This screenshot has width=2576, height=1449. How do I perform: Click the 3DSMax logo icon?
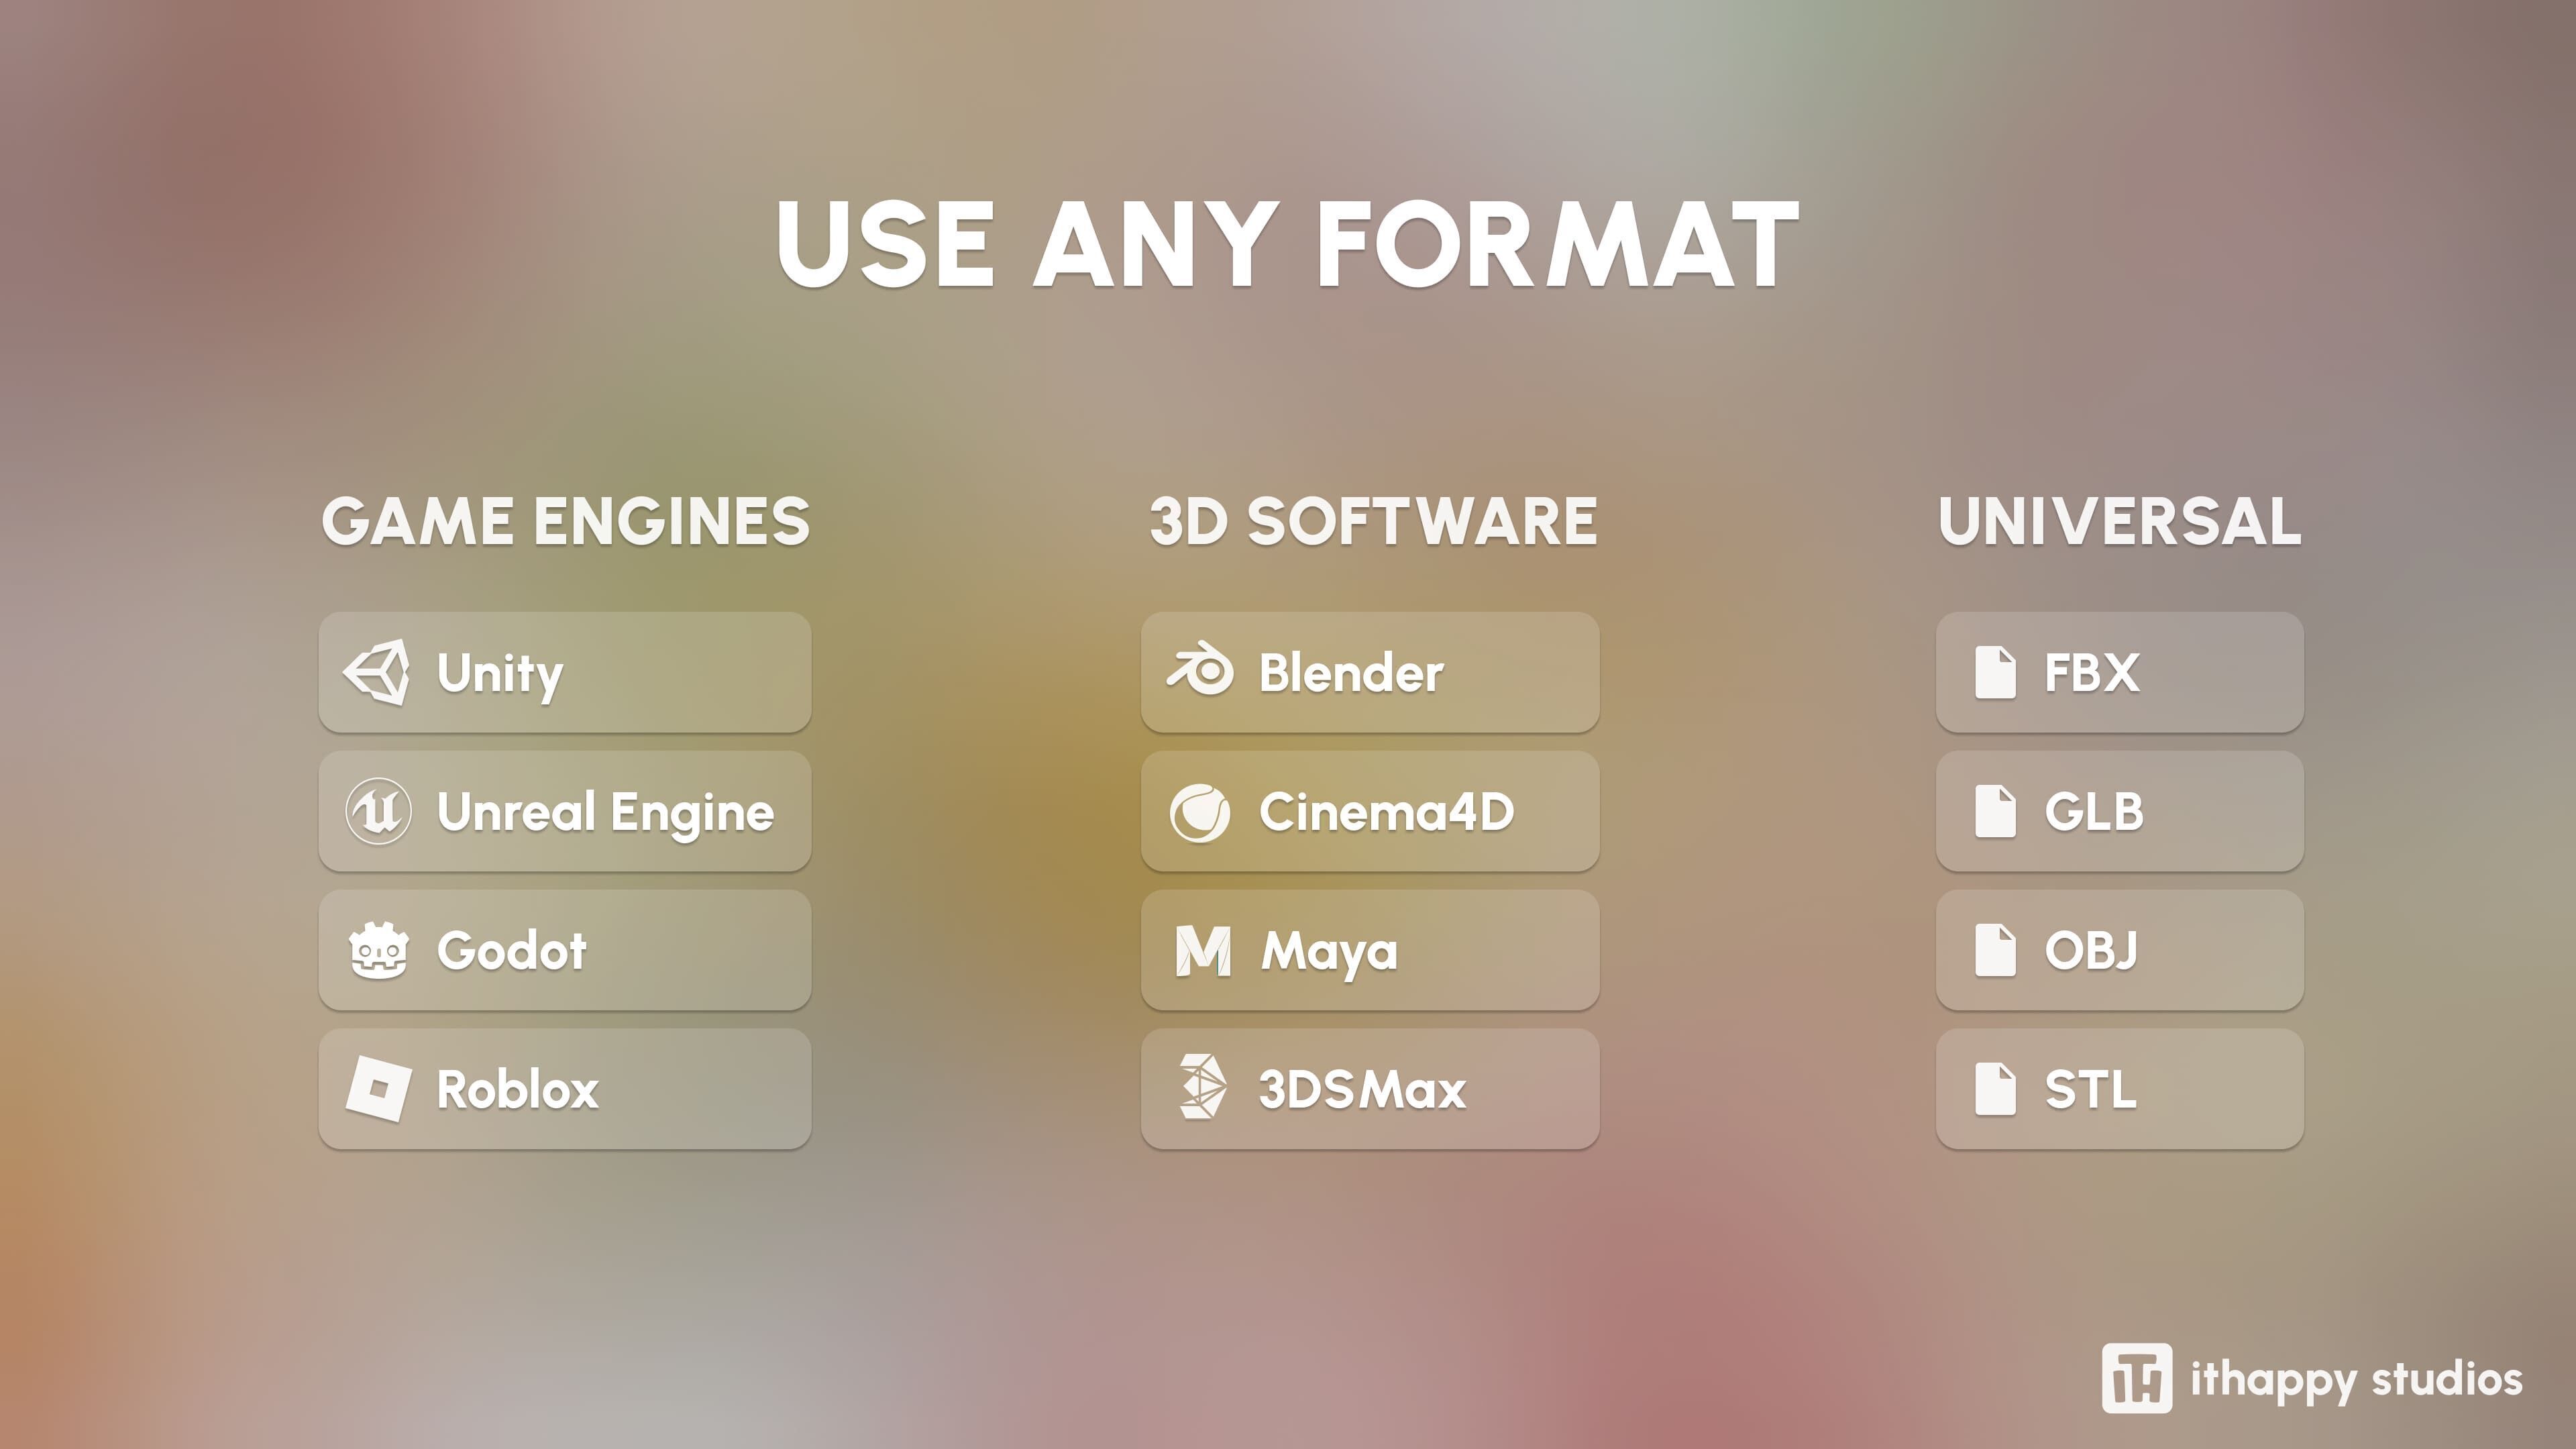(1201, 1087)
